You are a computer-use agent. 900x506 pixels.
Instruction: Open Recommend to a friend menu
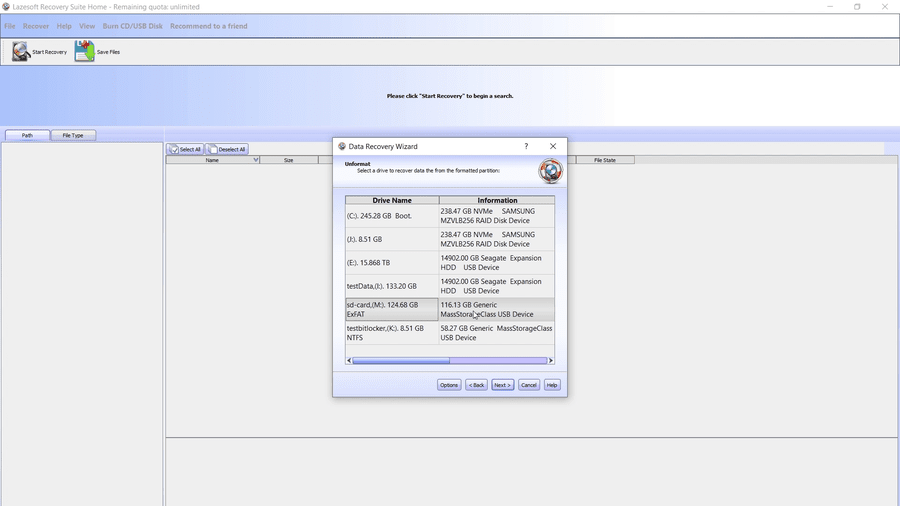(x=208, y=26)
